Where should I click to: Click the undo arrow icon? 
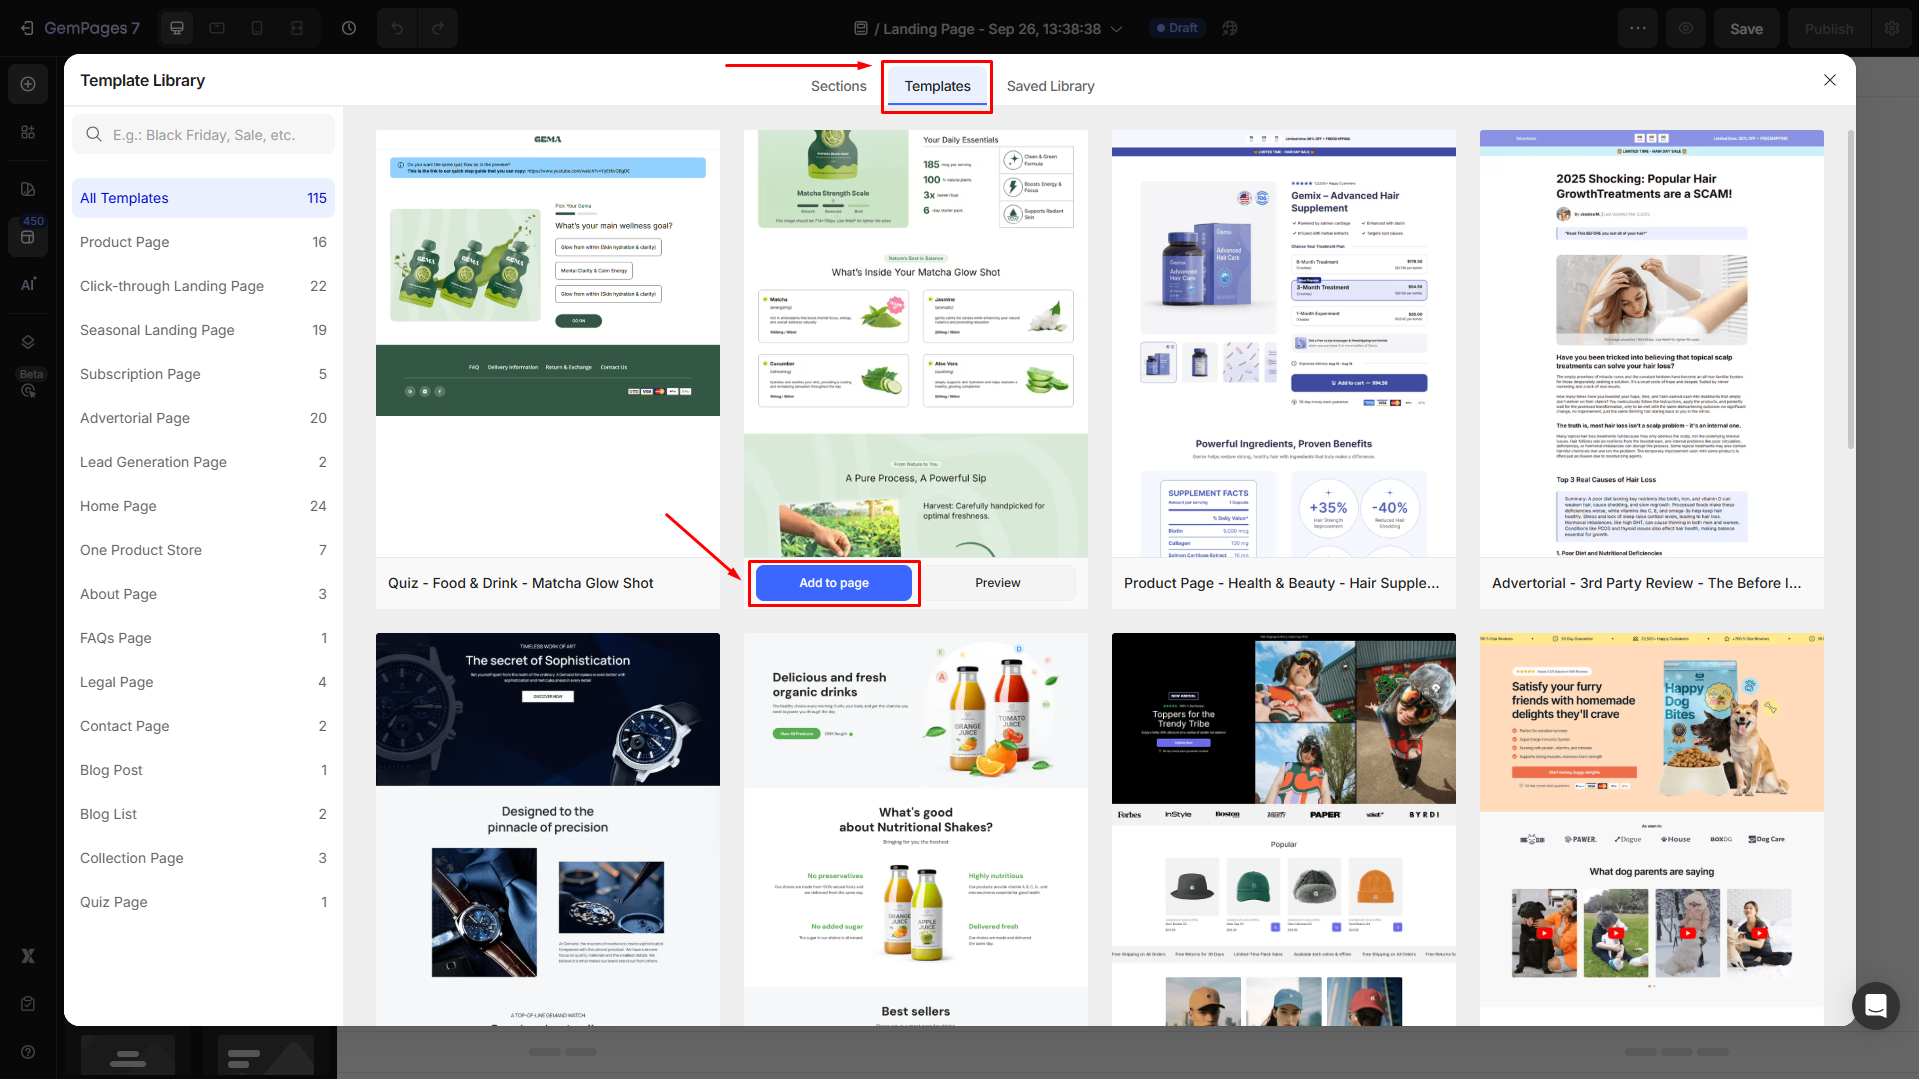coord(397,28)
